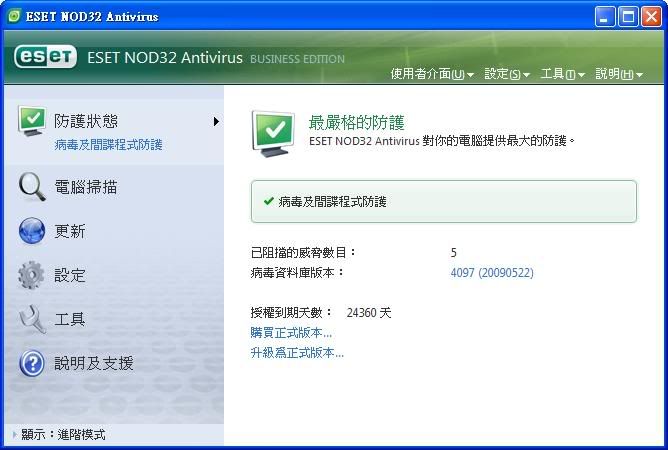Select 病毒及間諜程式防護 sub-item in sidebar

[108, 145]
